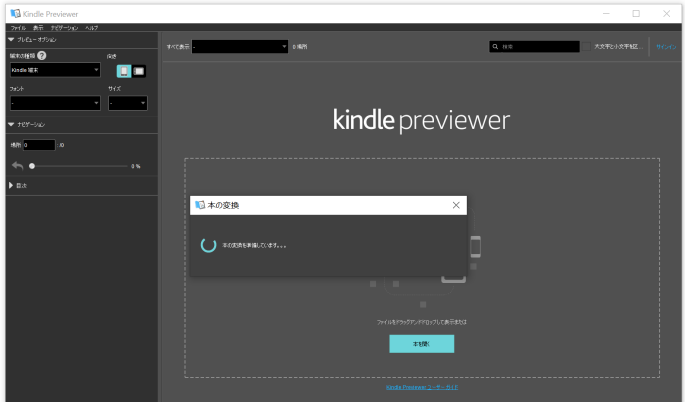The image size is (685, 402).
Task: Maximize the Kindle Previewer window
Action: (x=636, y=14)
